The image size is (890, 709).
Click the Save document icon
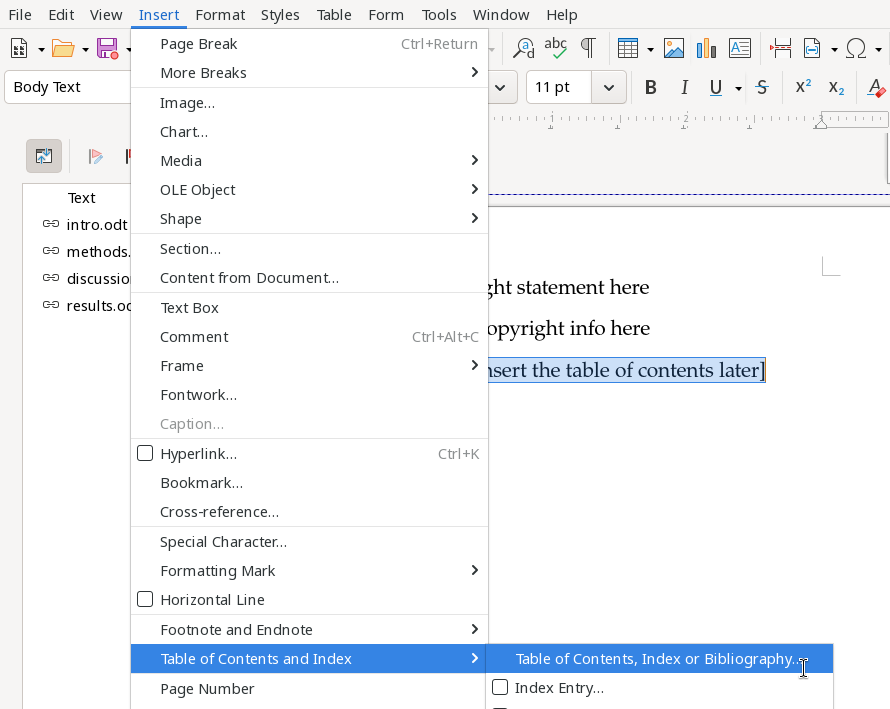(107, 49)
